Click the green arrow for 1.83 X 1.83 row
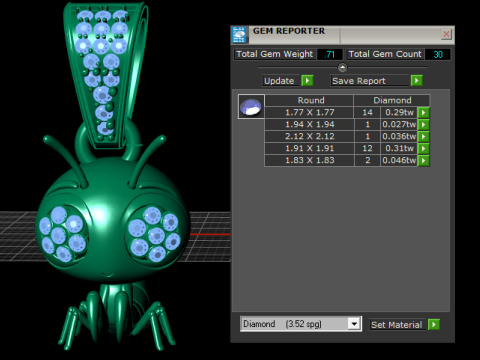The height and width of the screenshot is (360, 480). pyautogui.click(x=423, y=160)
